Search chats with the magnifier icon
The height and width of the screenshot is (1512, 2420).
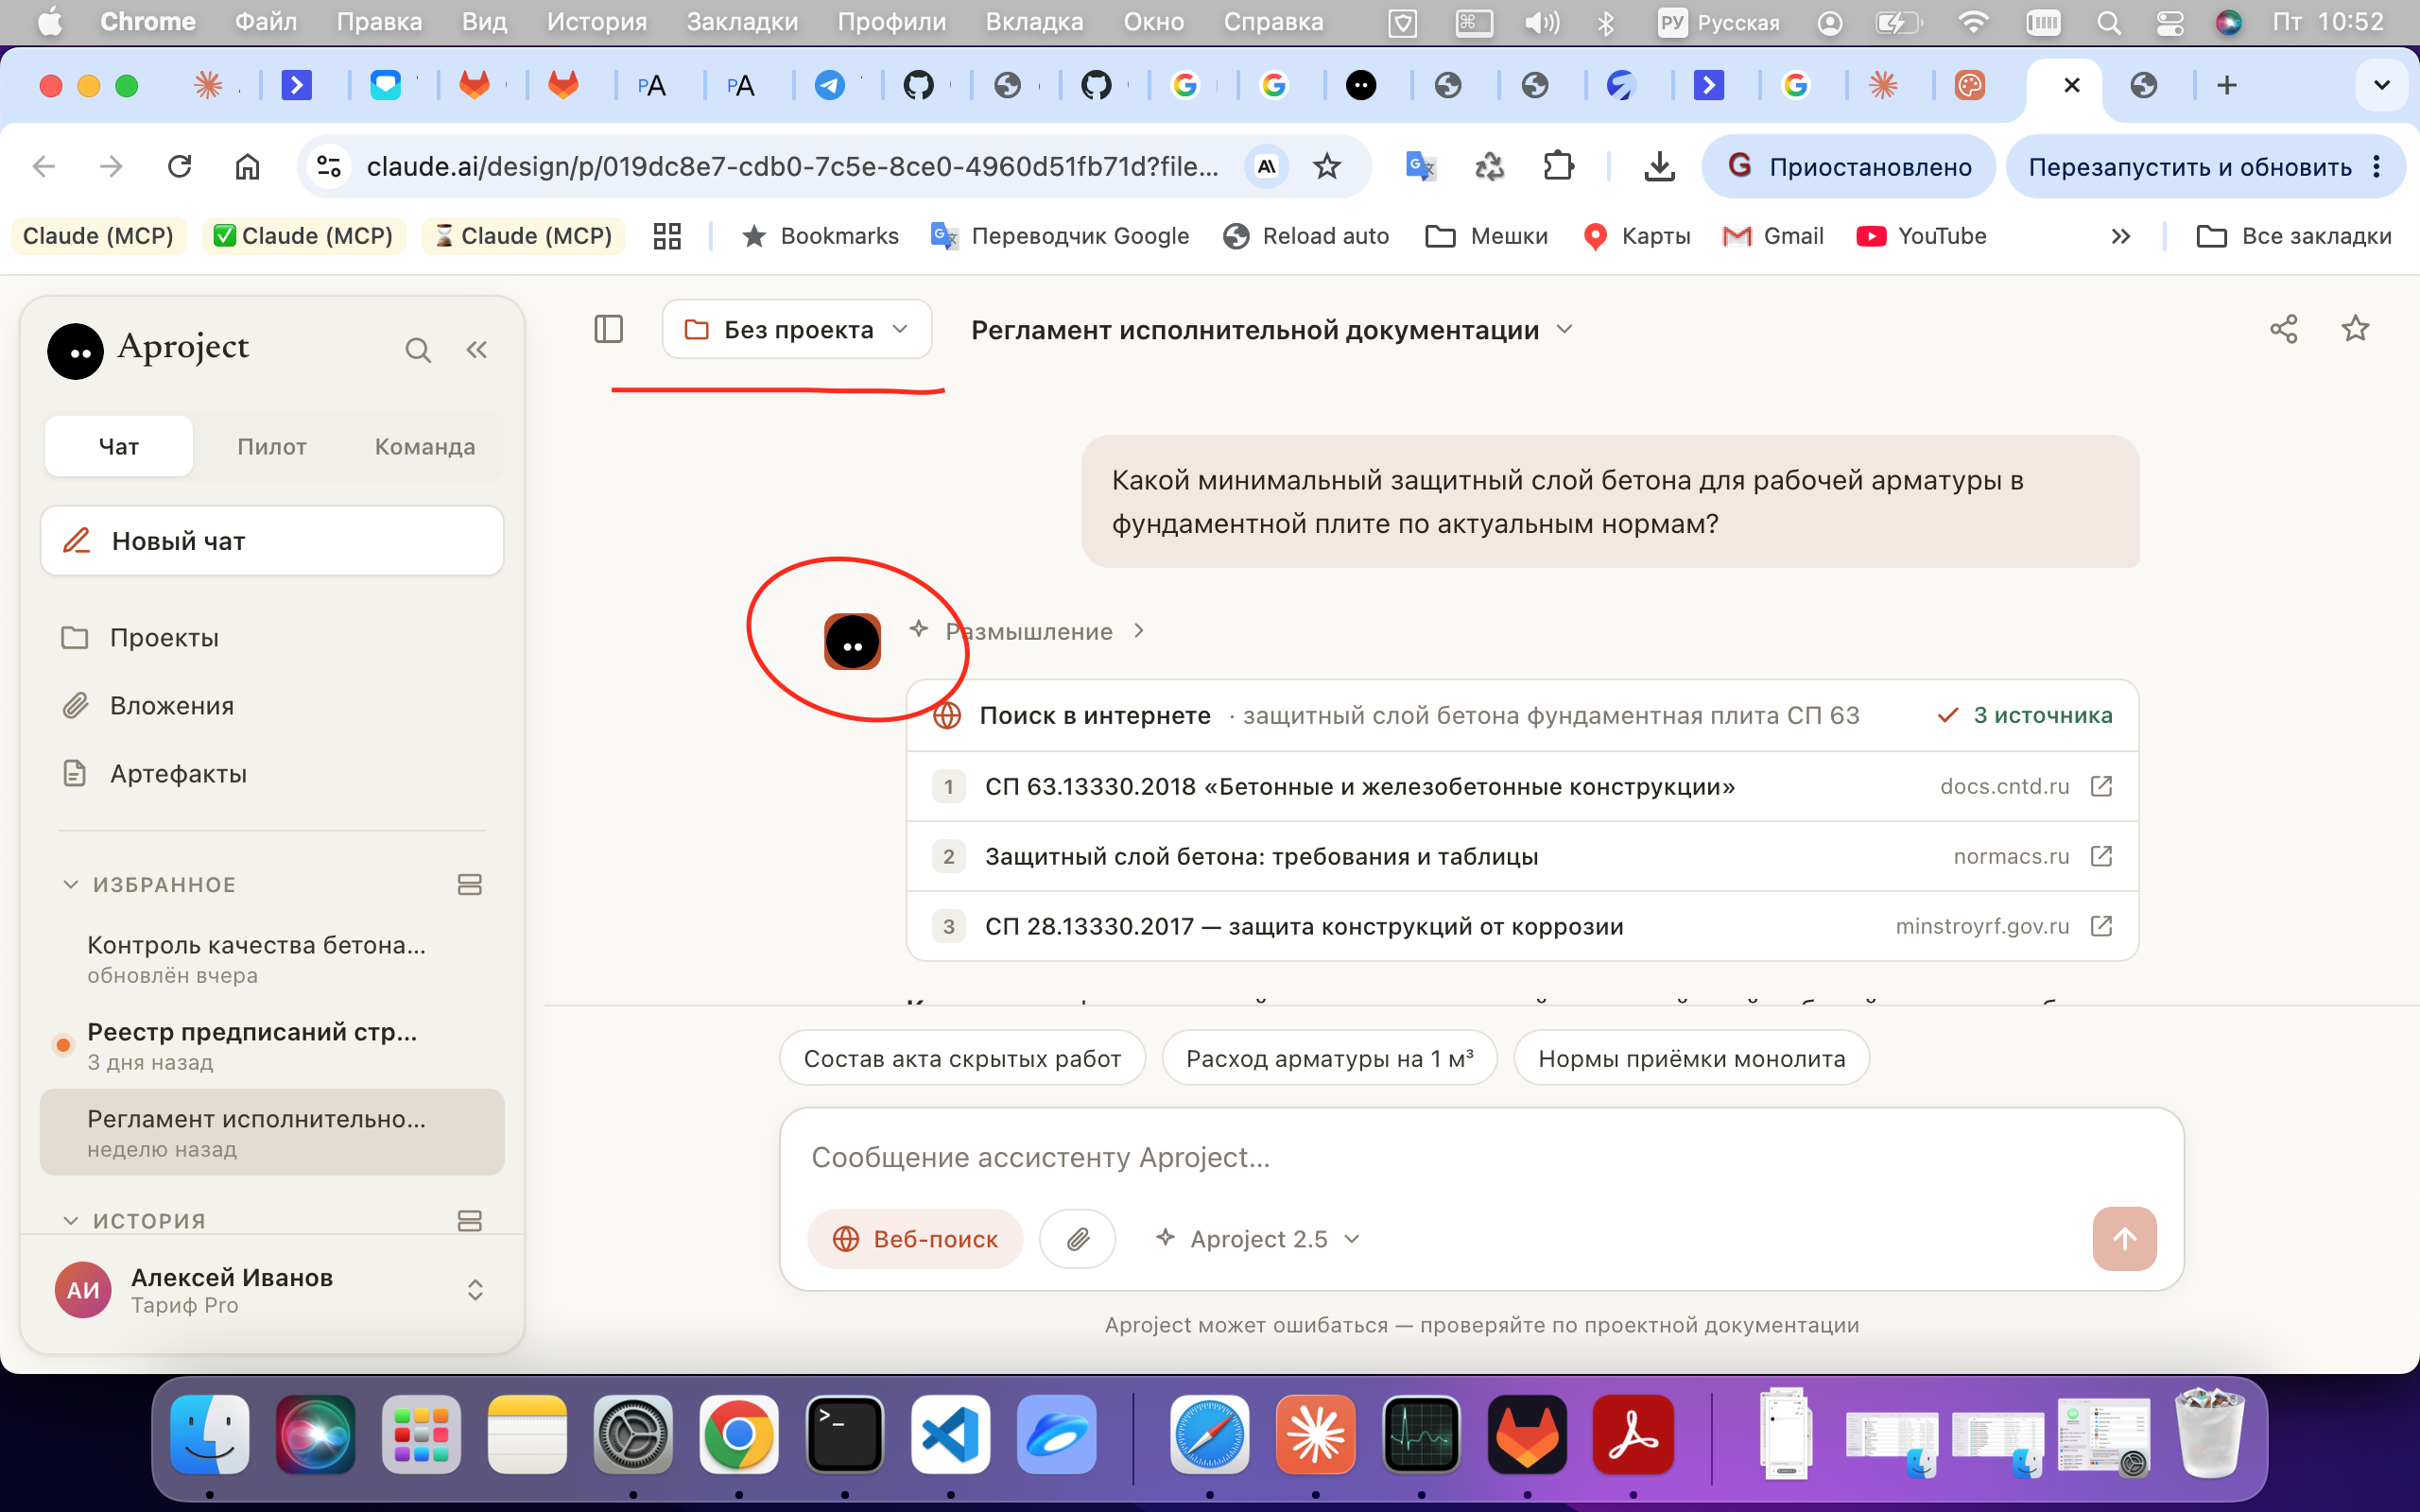(418, 350)
